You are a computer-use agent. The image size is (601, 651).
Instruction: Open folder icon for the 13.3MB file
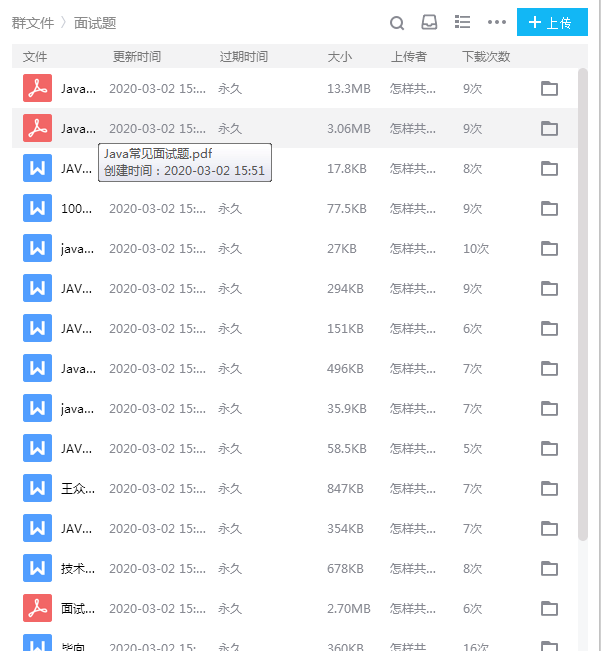pyautogui.click(x=549, y=88)
